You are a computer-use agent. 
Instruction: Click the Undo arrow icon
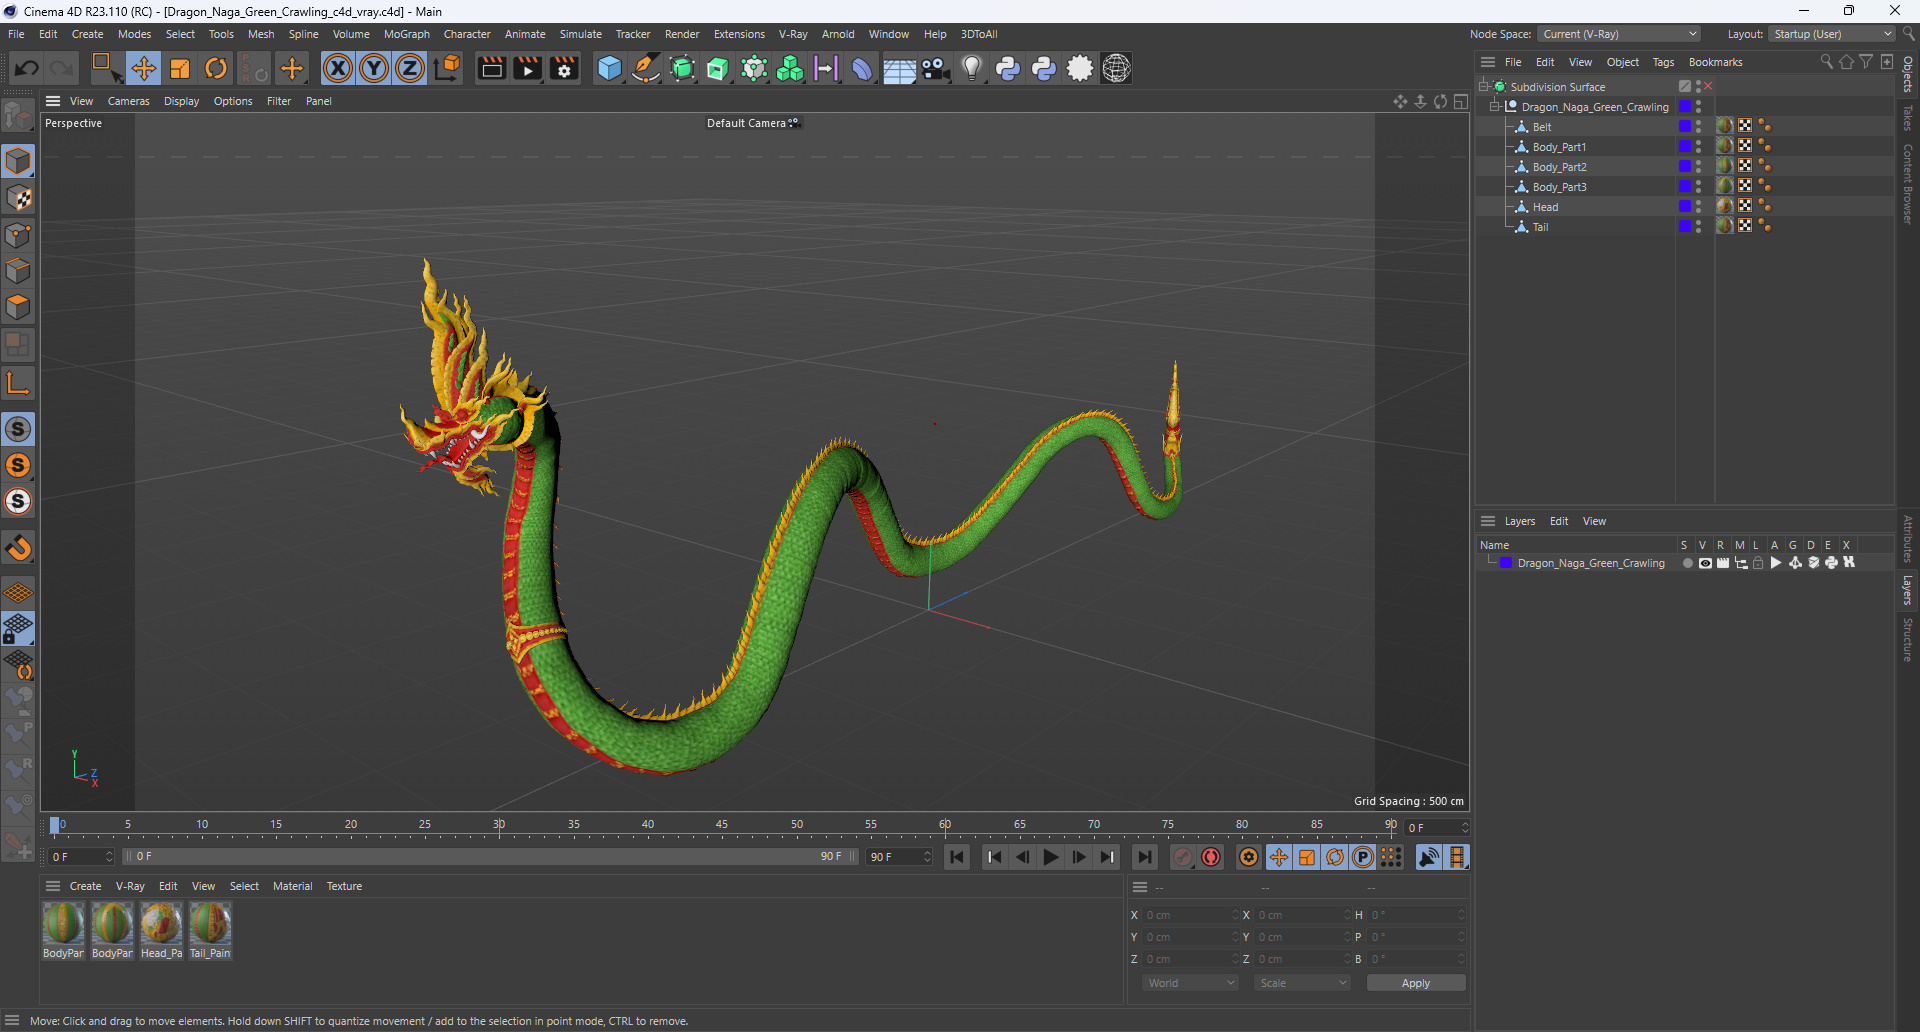click(27, 68)
